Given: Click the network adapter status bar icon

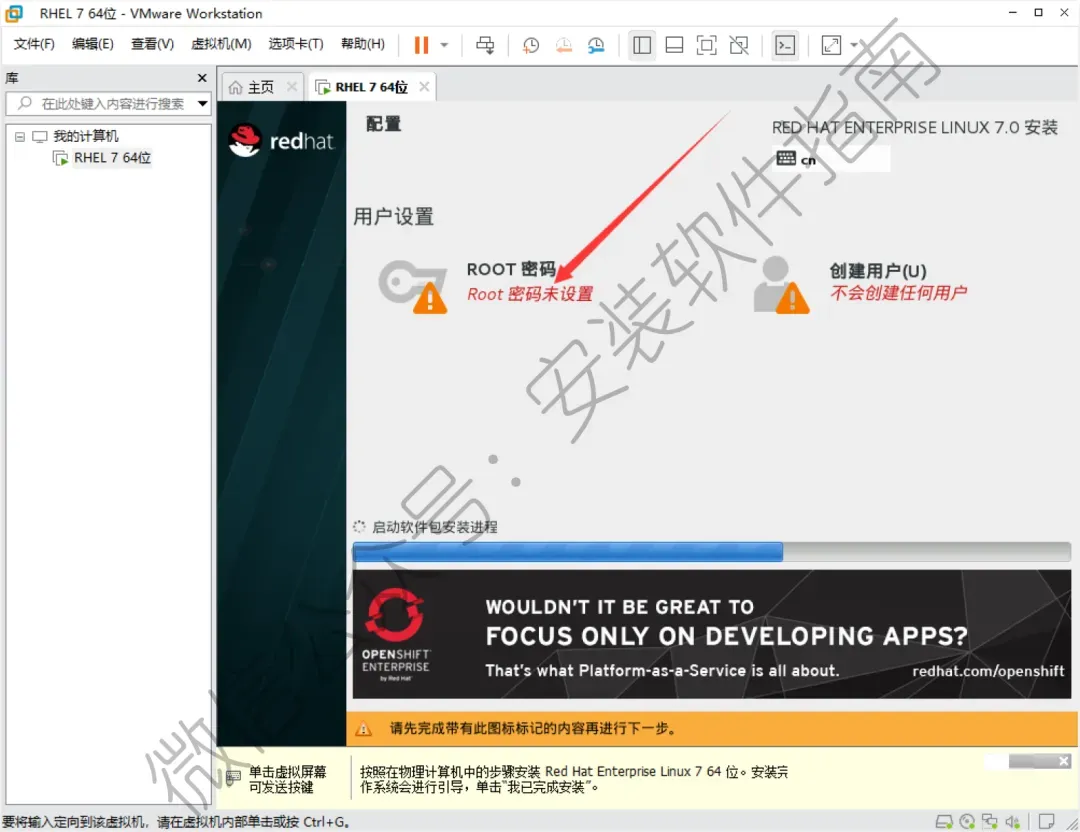Looking at the screenshot, I should 990,822.
